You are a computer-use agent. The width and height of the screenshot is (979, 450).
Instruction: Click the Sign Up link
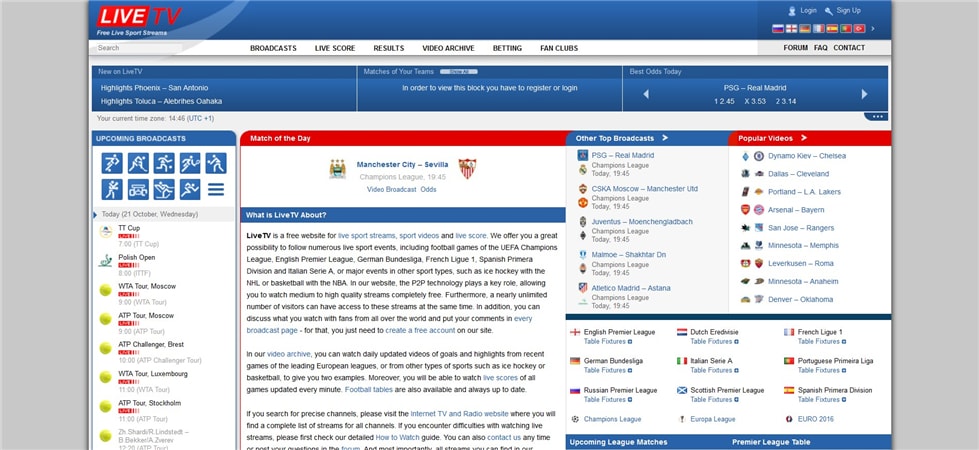[x=849, y=11]
